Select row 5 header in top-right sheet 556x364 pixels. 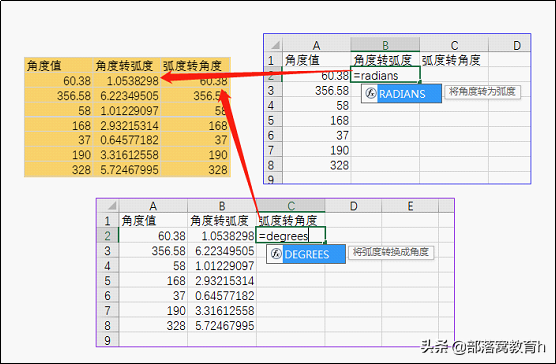pos(273,121)
